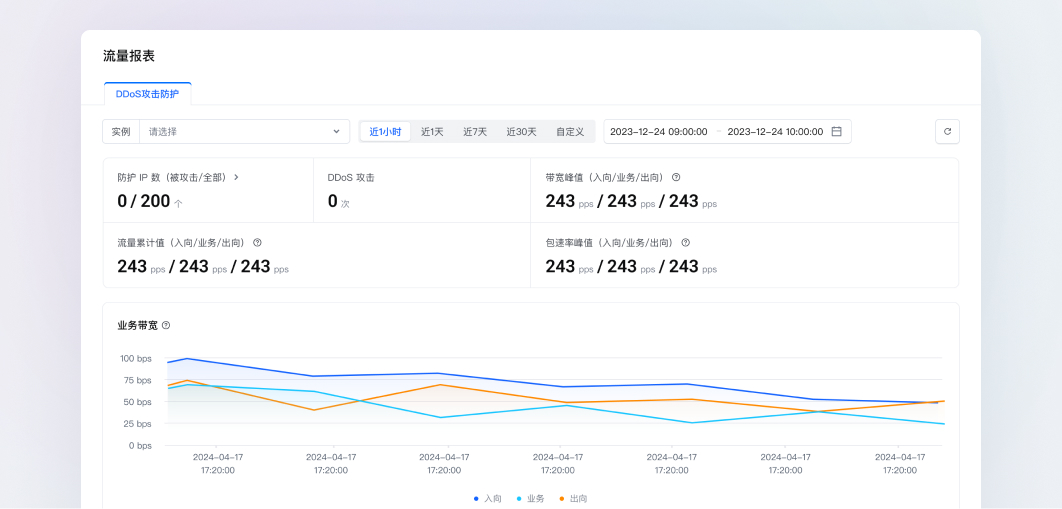
Task: Select the 近1小时 time range
Action: (385, 131)
